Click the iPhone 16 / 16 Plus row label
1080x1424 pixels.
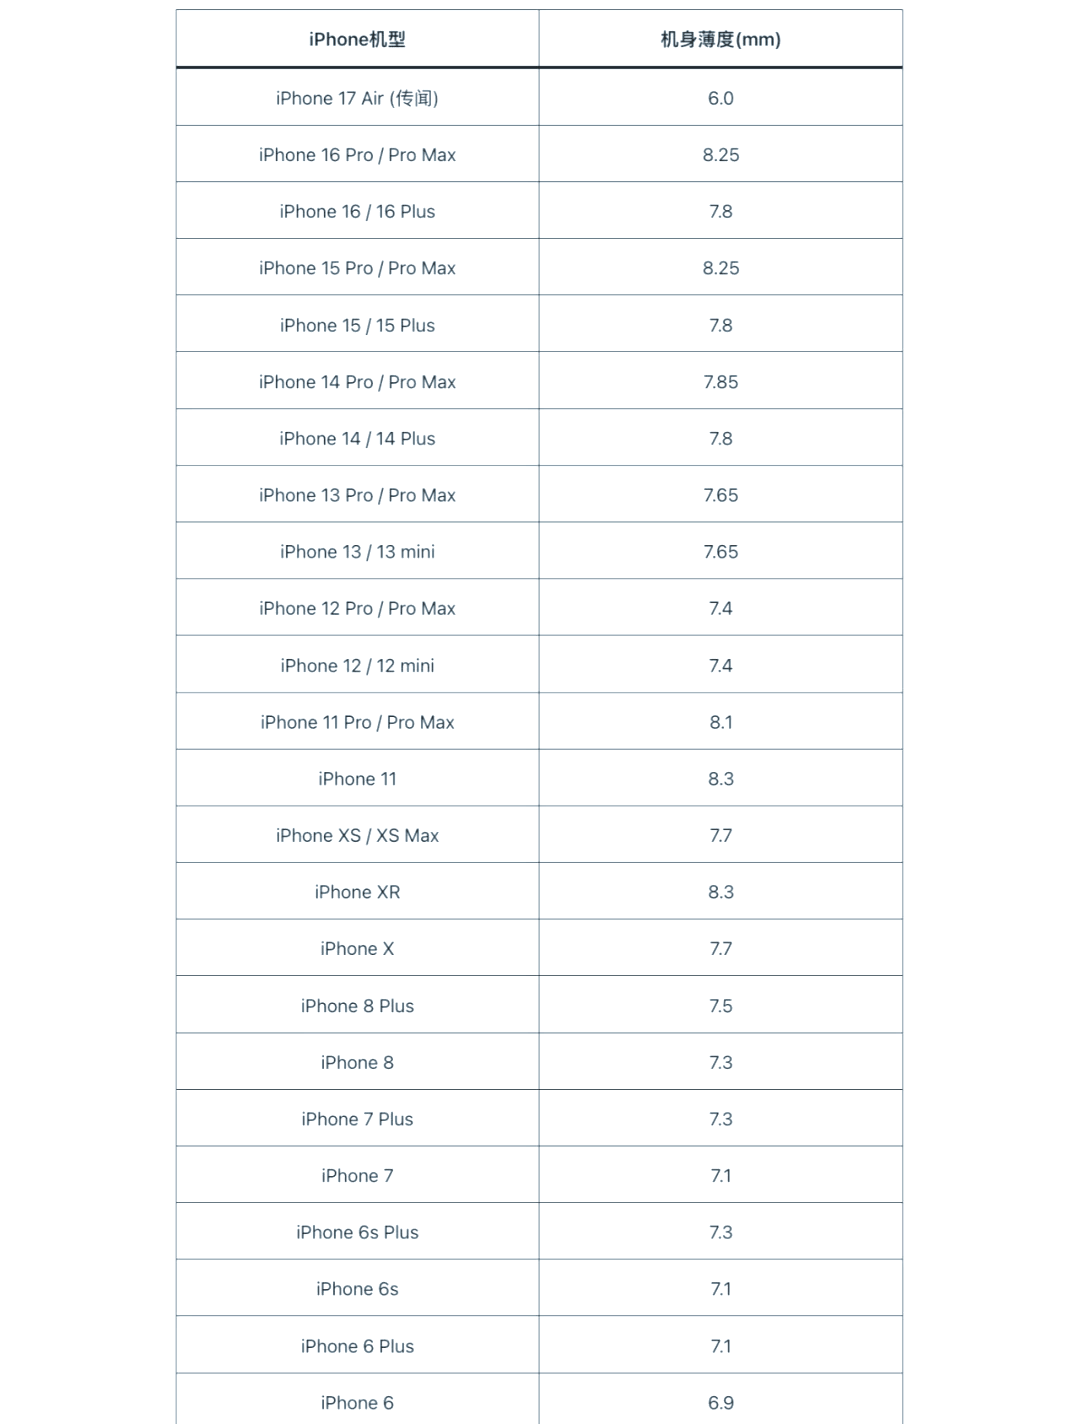(x=357, y=212)
